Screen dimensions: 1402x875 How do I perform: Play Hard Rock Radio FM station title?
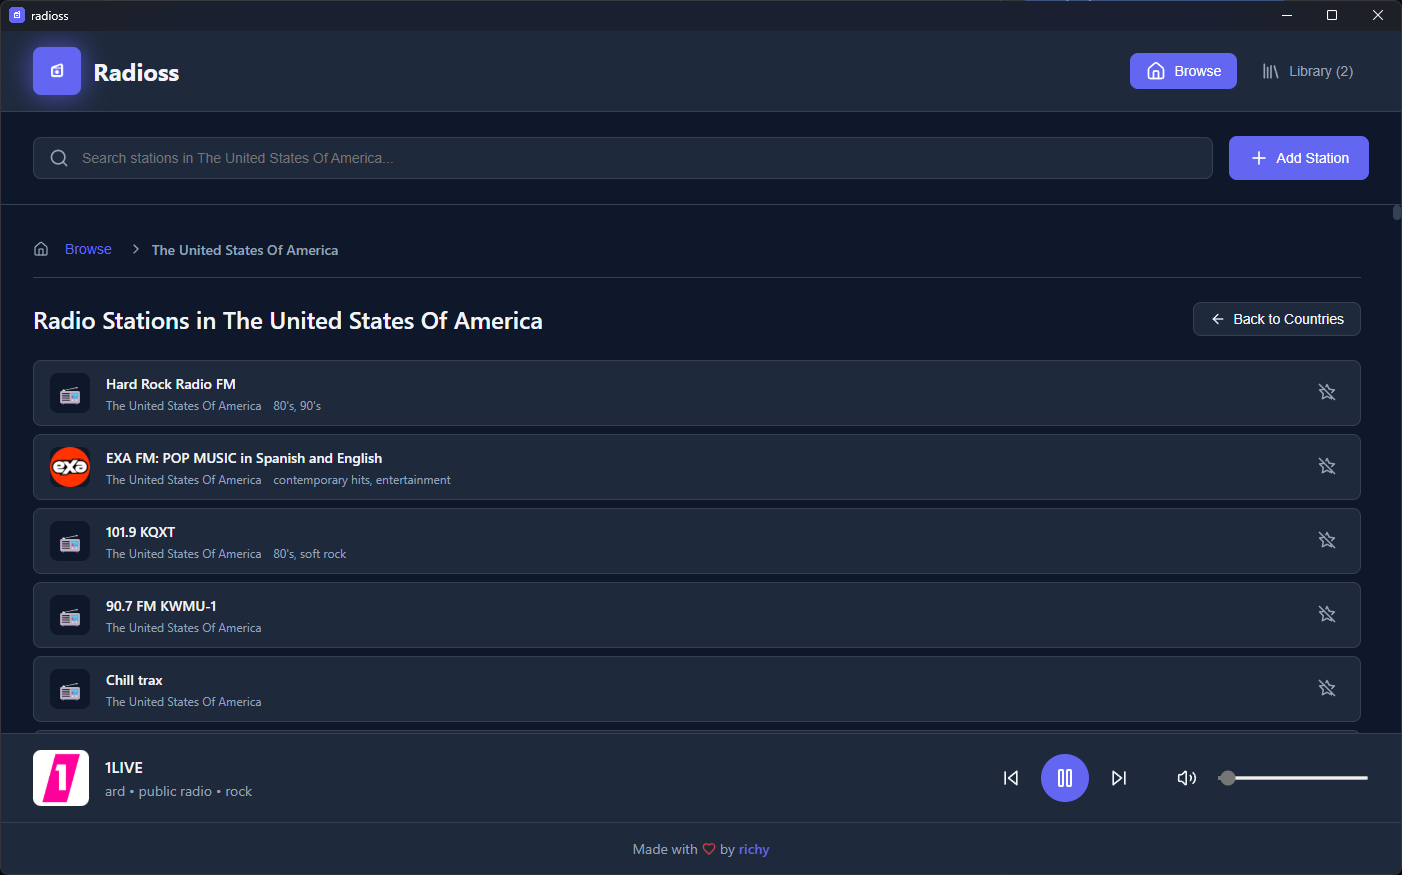171,384
